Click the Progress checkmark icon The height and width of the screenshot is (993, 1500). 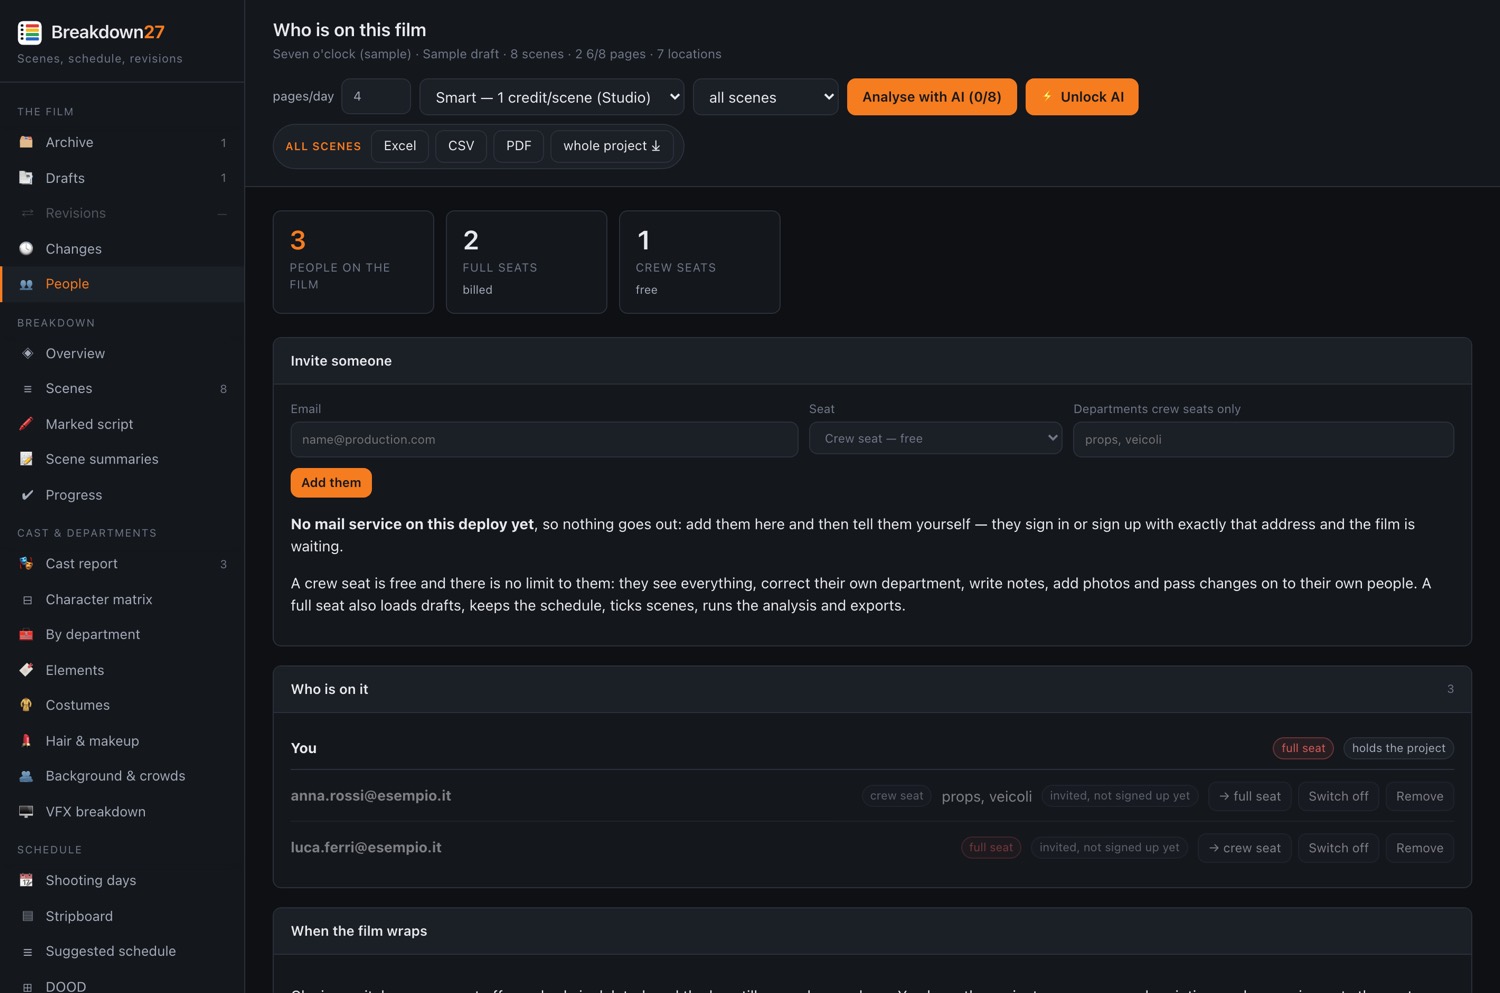[x=27, y=495]
